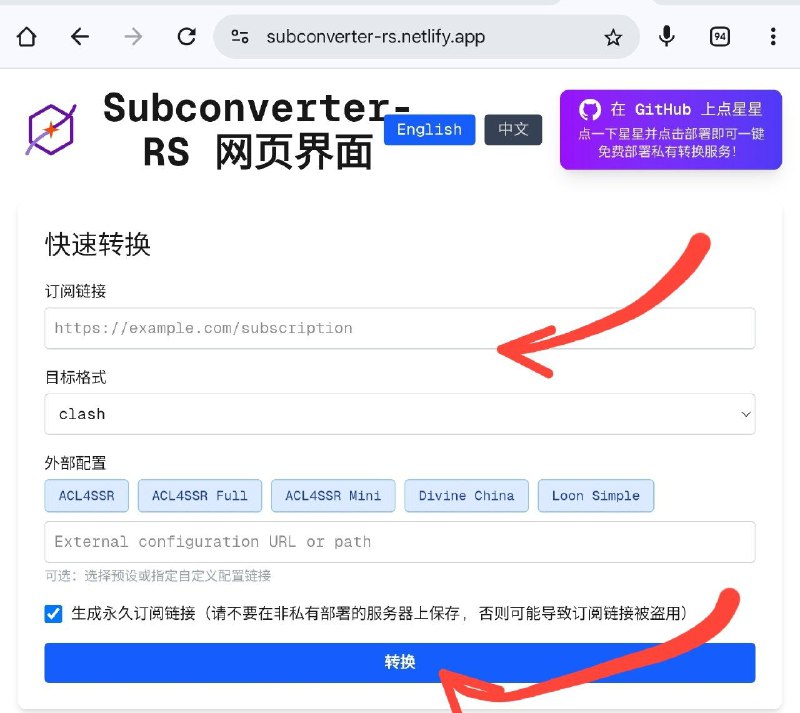
Task: Click the forward arrow in the browser
Action: click(133, 37)
